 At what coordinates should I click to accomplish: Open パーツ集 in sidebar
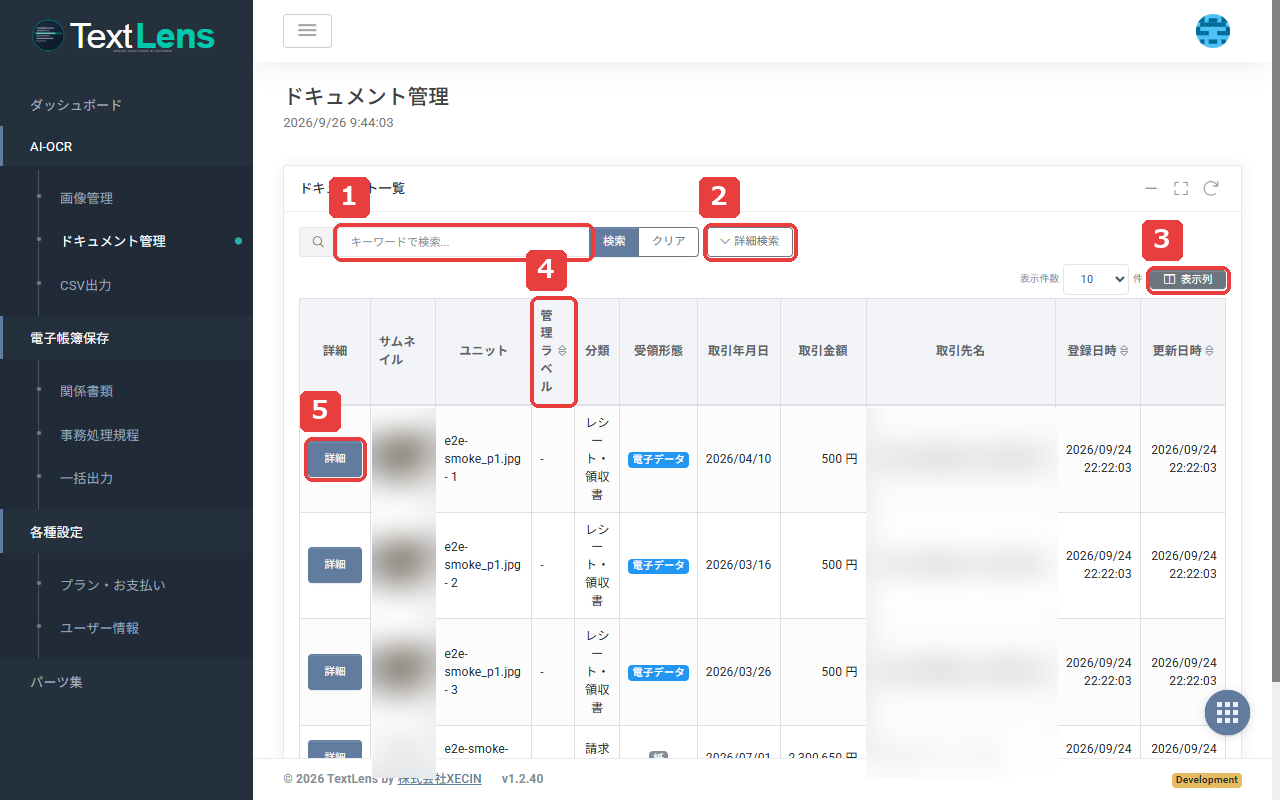[x=57, y=682]
